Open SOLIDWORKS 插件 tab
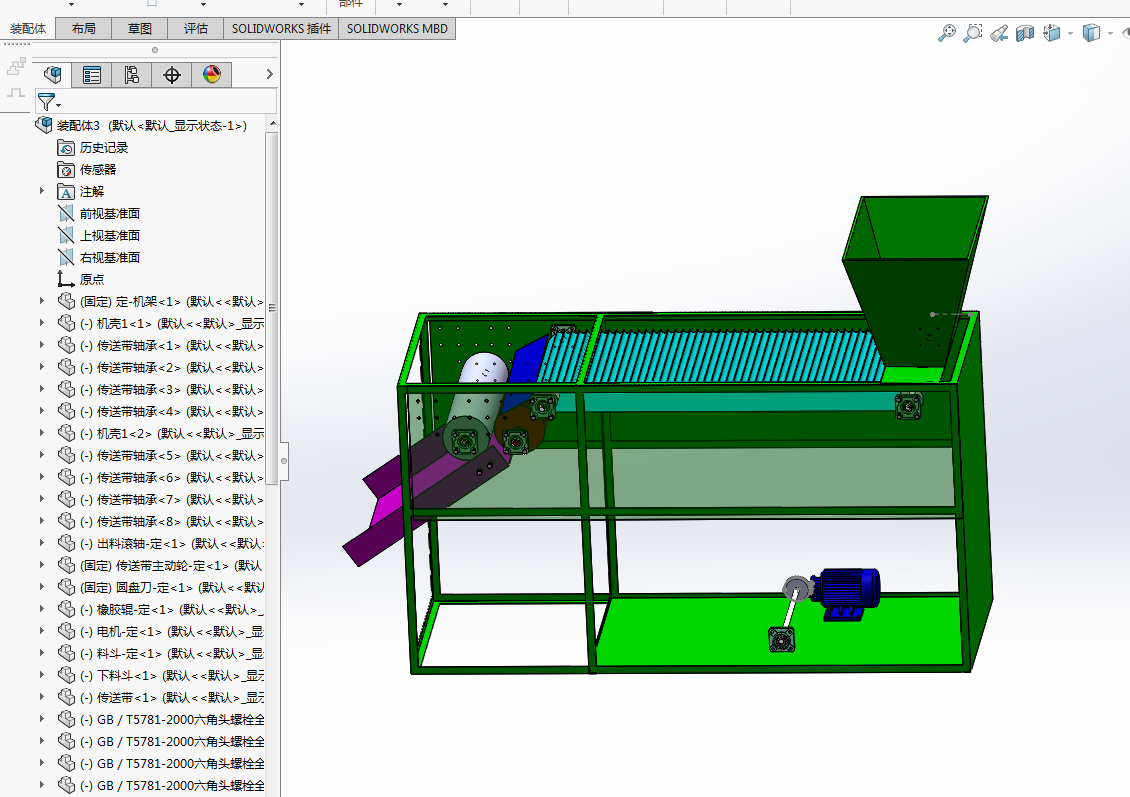1130x797 pixels. click(x=281, y=29)
